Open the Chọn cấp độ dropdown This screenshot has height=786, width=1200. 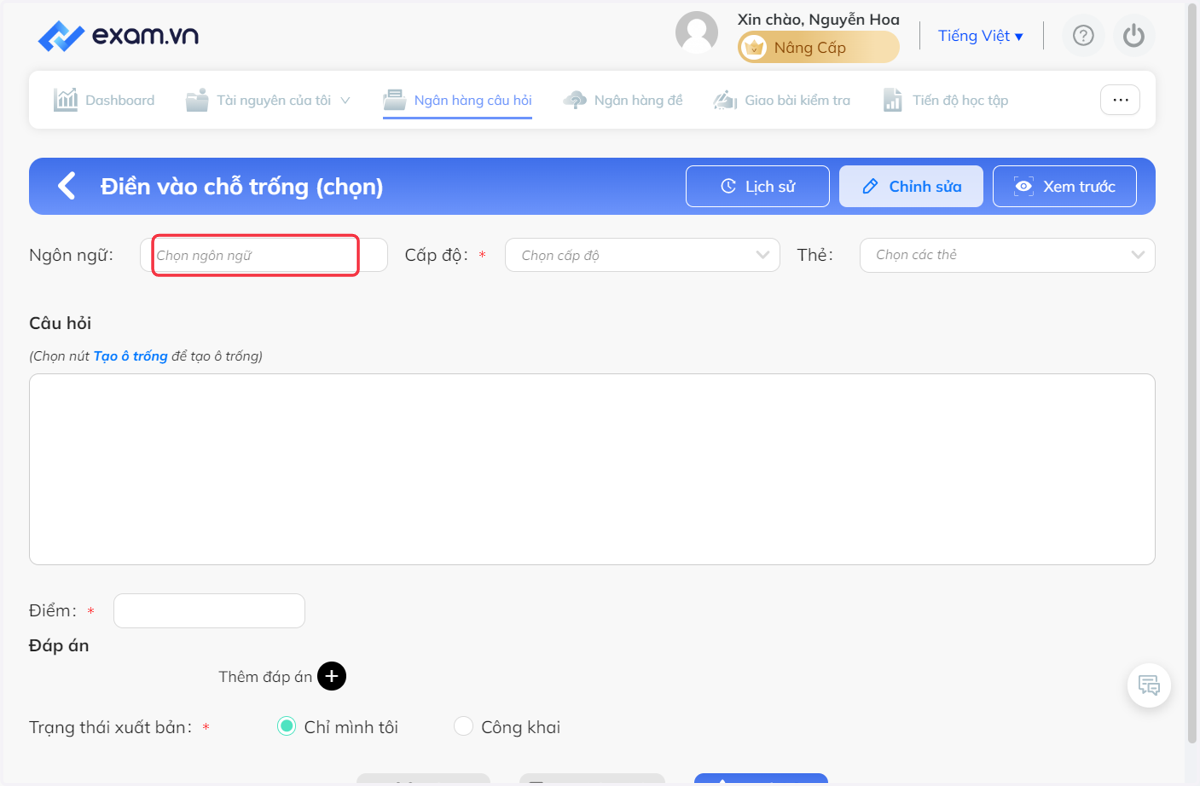pos(642,255)
